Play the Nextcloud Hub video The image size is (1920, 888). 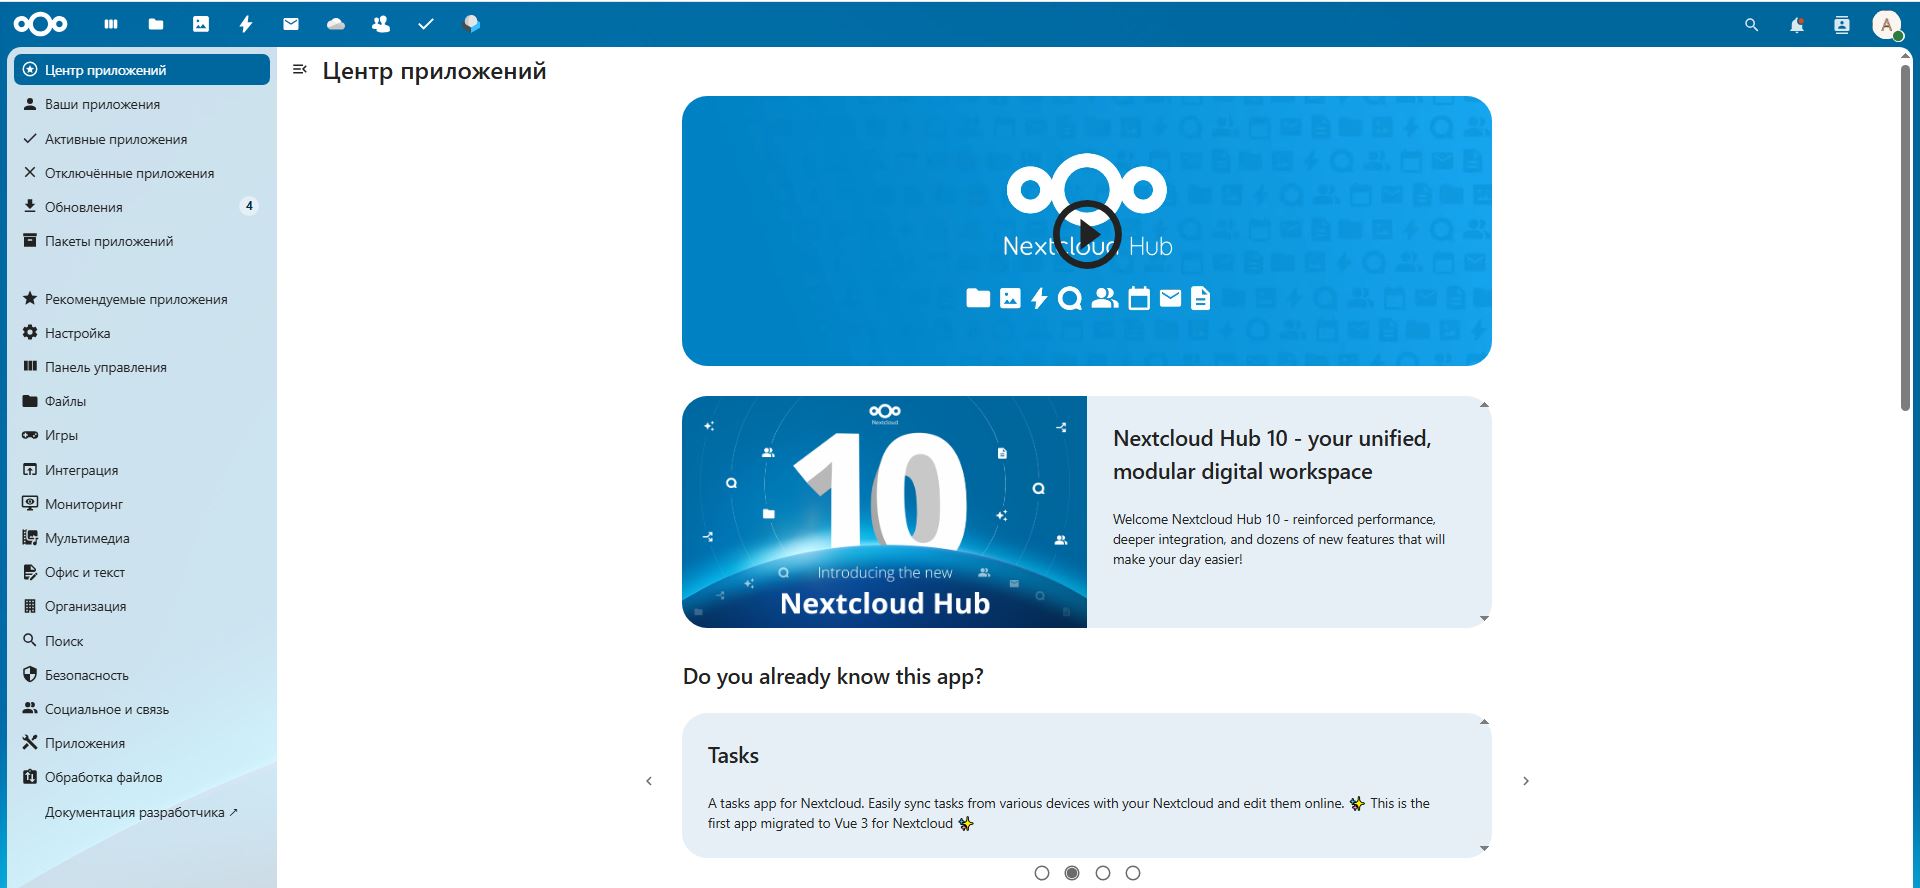[x=1087, y=234]
